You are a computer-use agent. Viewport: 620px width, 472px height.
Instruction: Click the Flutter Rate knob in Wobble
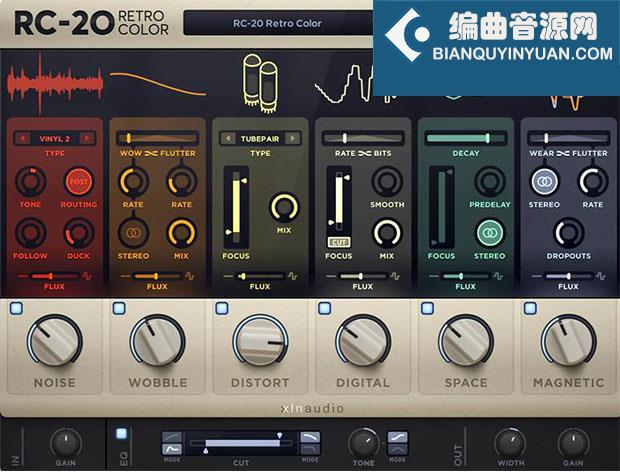(181, 181)
